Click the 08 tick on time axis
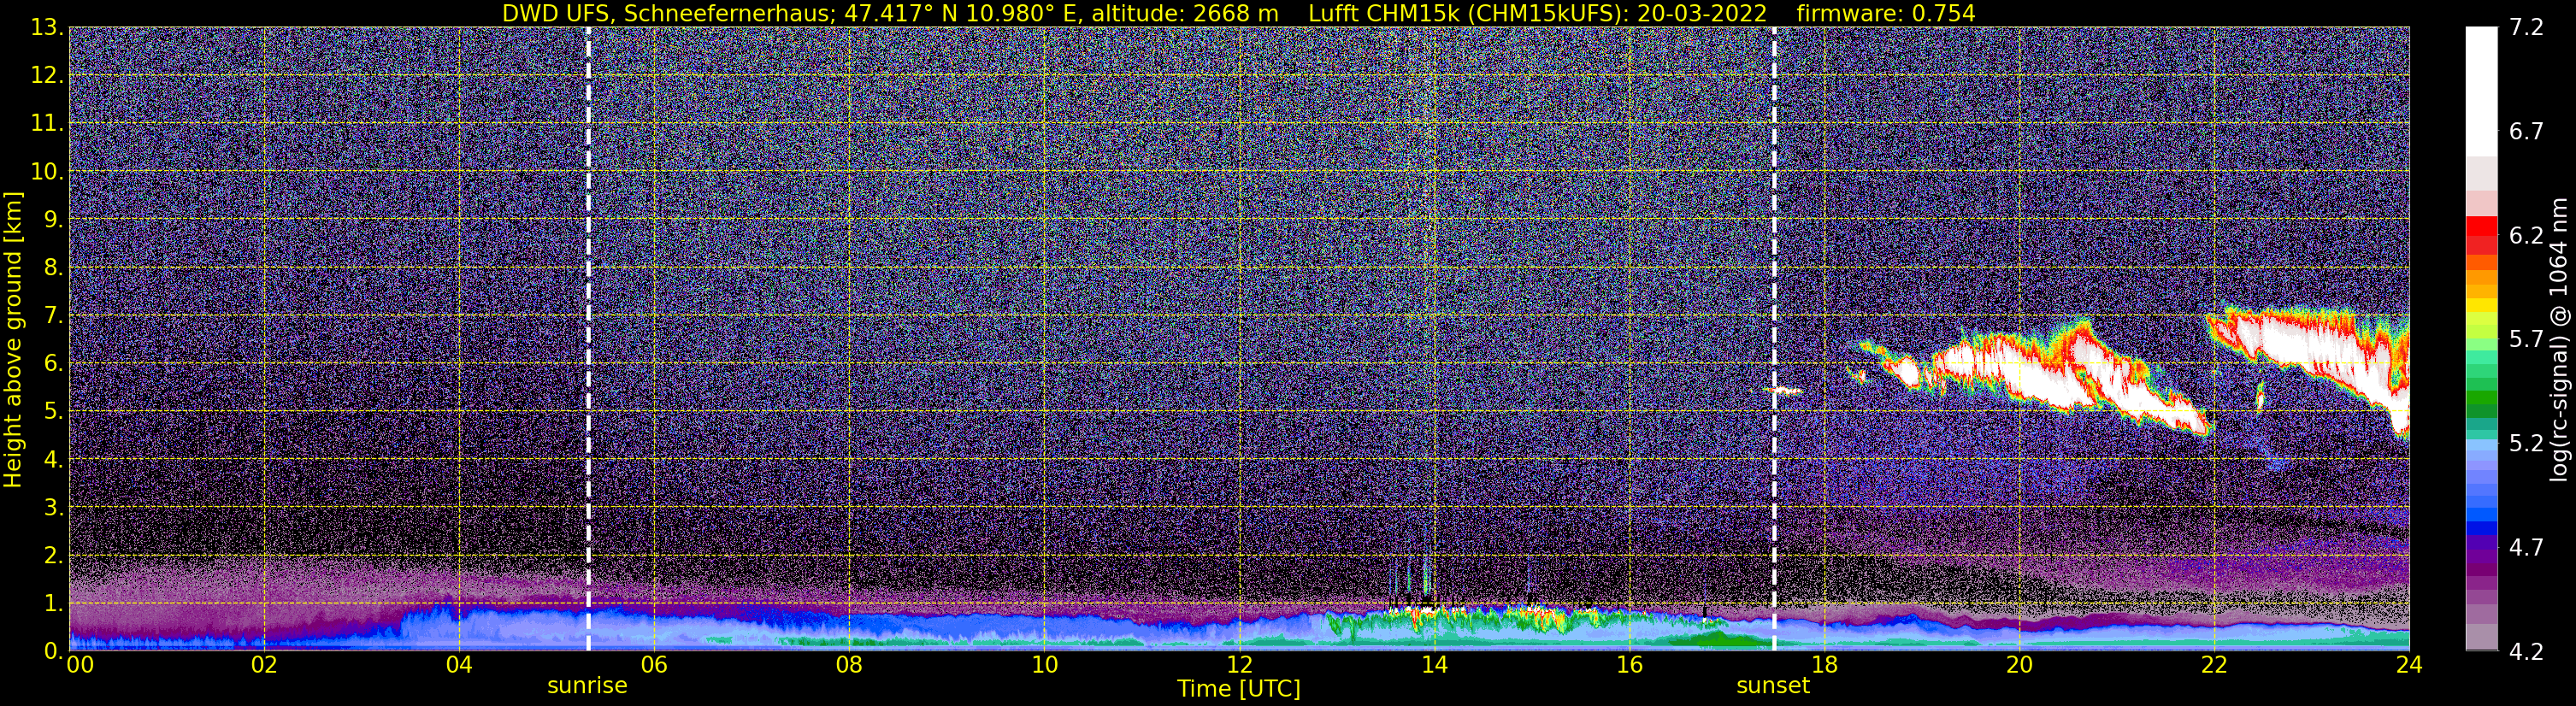 tap(848, 664)
